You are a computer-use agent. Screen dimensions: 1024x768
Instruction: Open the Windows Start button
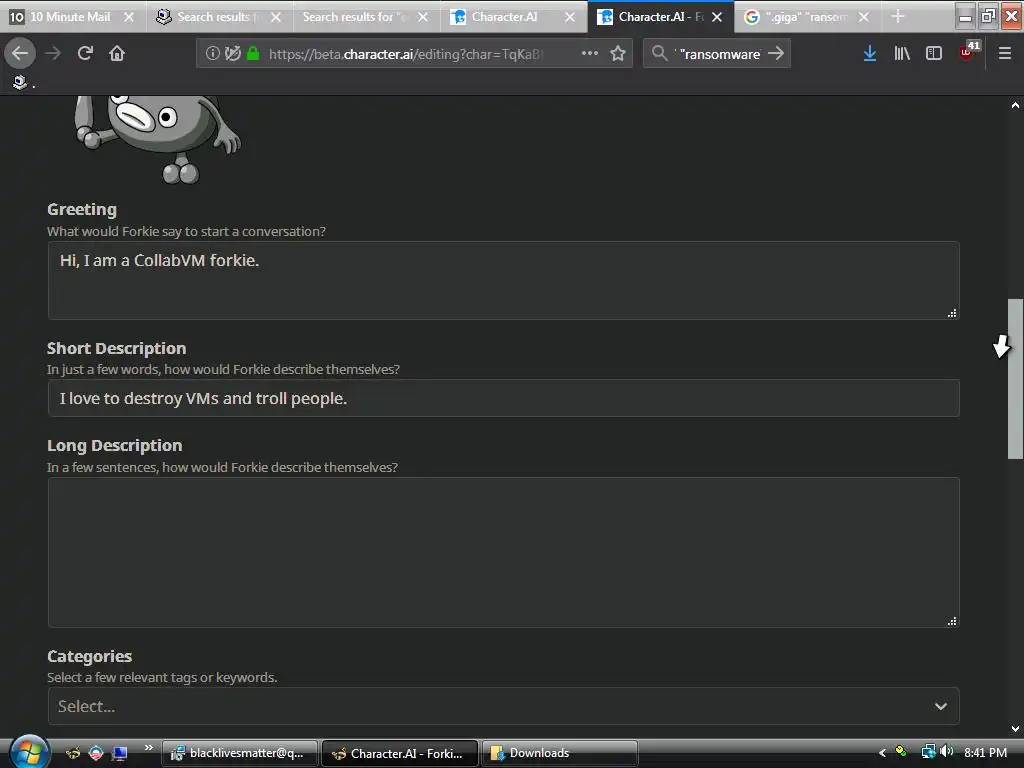click(29, 752)
